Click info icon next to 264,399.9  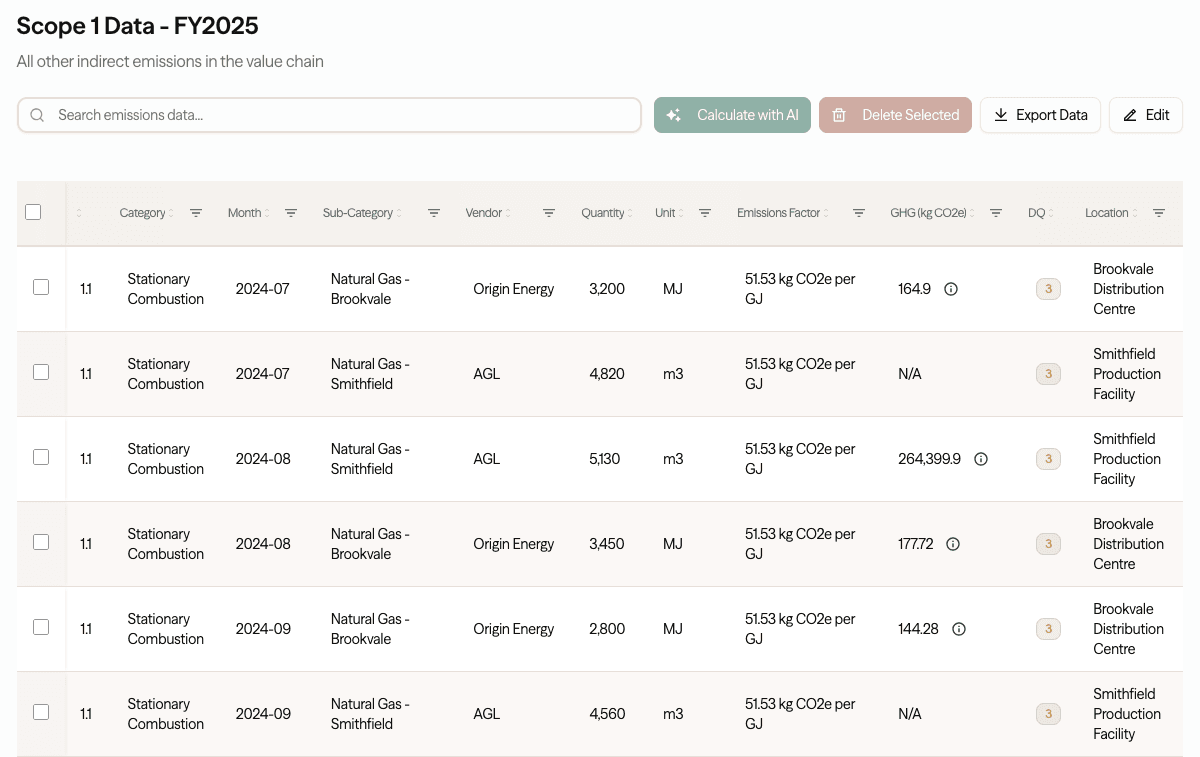coord(981,459)
